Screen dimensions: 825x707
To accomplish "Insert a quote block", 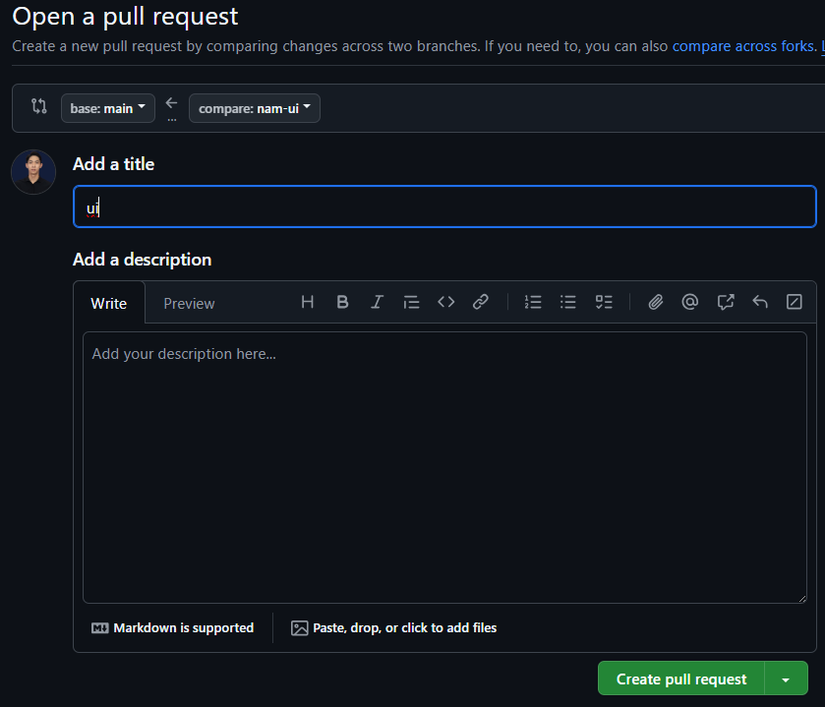I will pos(411,302).
